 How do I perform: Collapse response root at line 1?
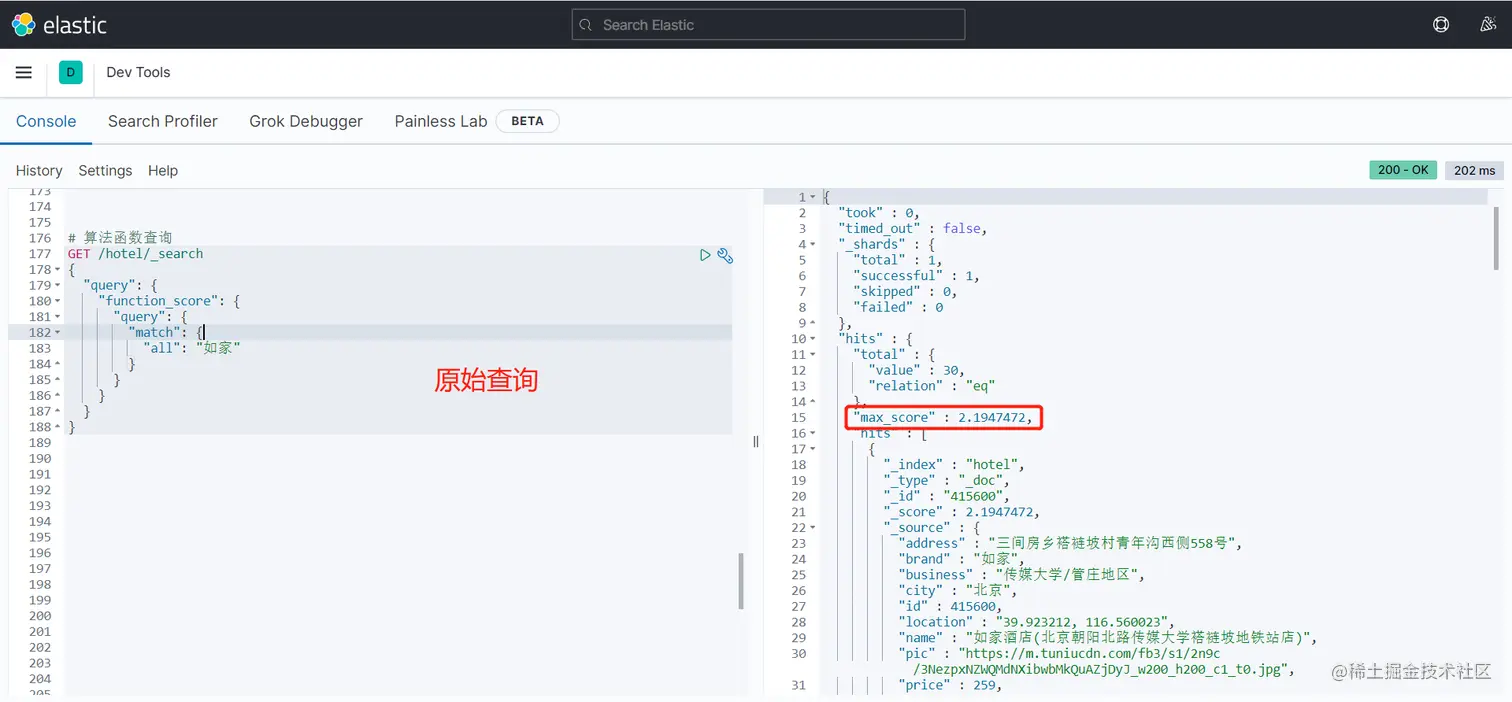[x=813, y=197]
